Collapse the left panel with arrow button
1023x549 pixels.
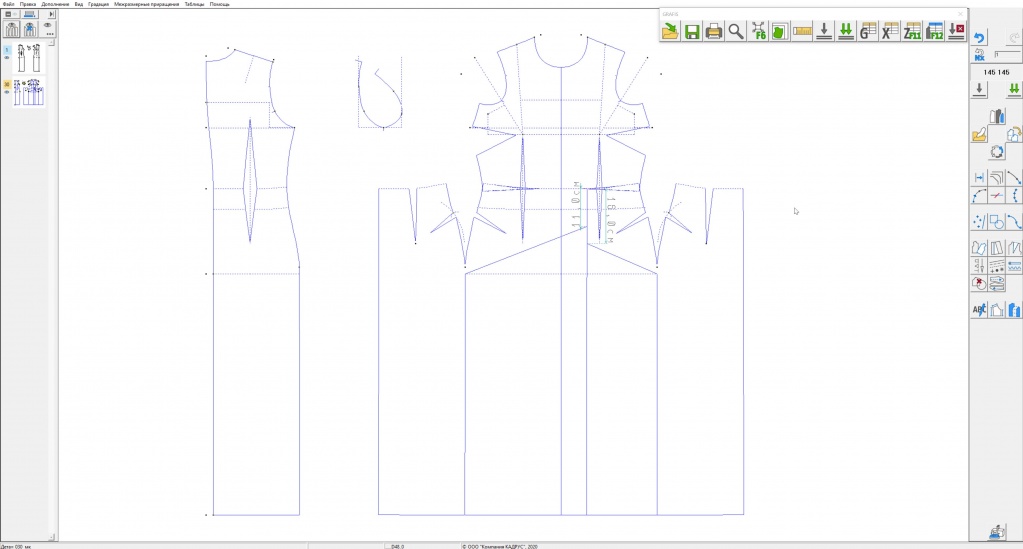[x=51, y=14]
